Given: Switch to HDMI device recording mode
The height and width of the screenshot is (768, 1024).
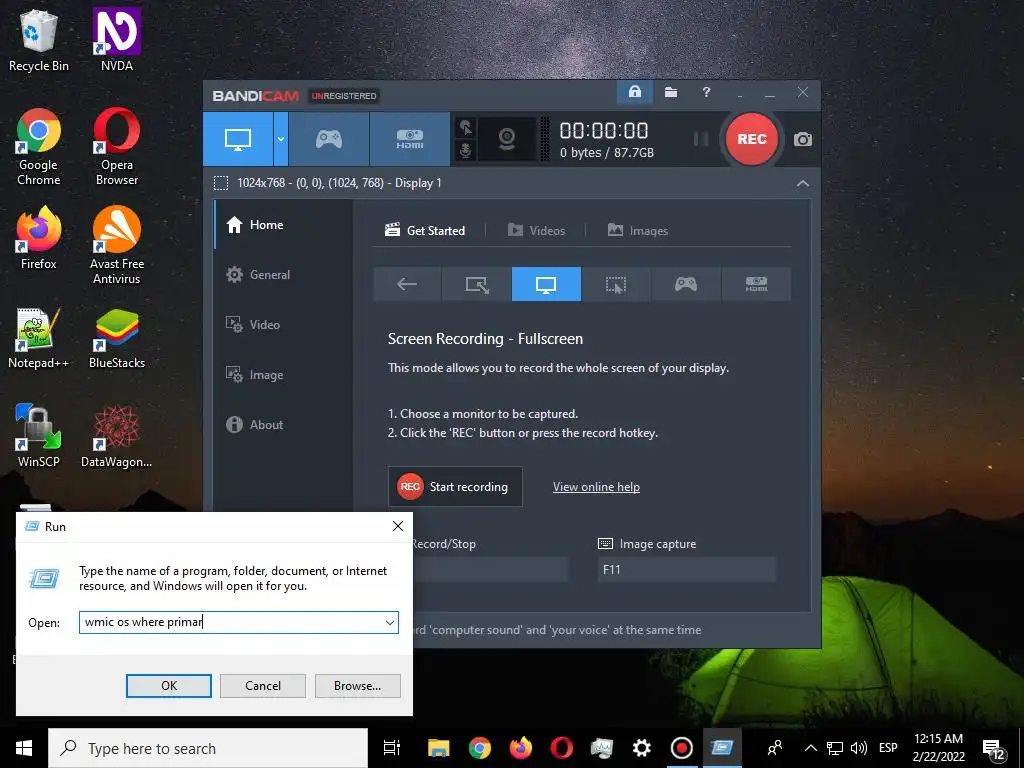Looking at the screenshot, I should [409, 138].
